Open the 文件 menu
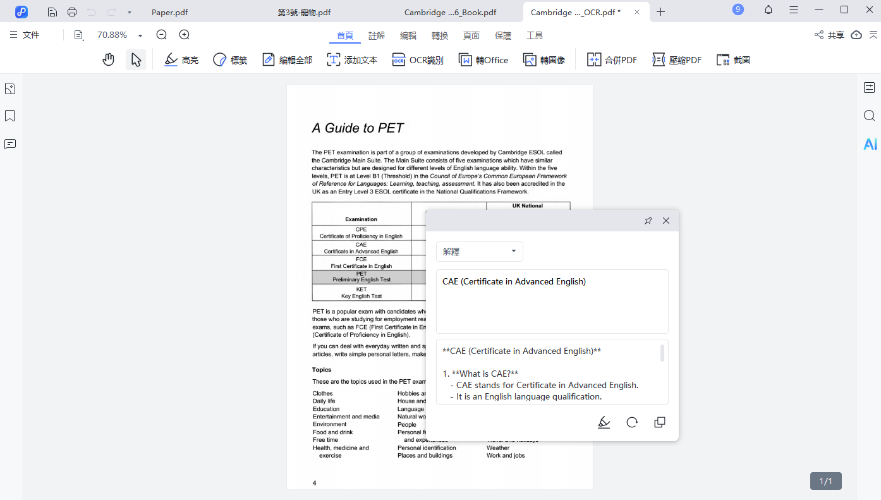This screenshot has width=881, height=500. [x=25, y=35]
